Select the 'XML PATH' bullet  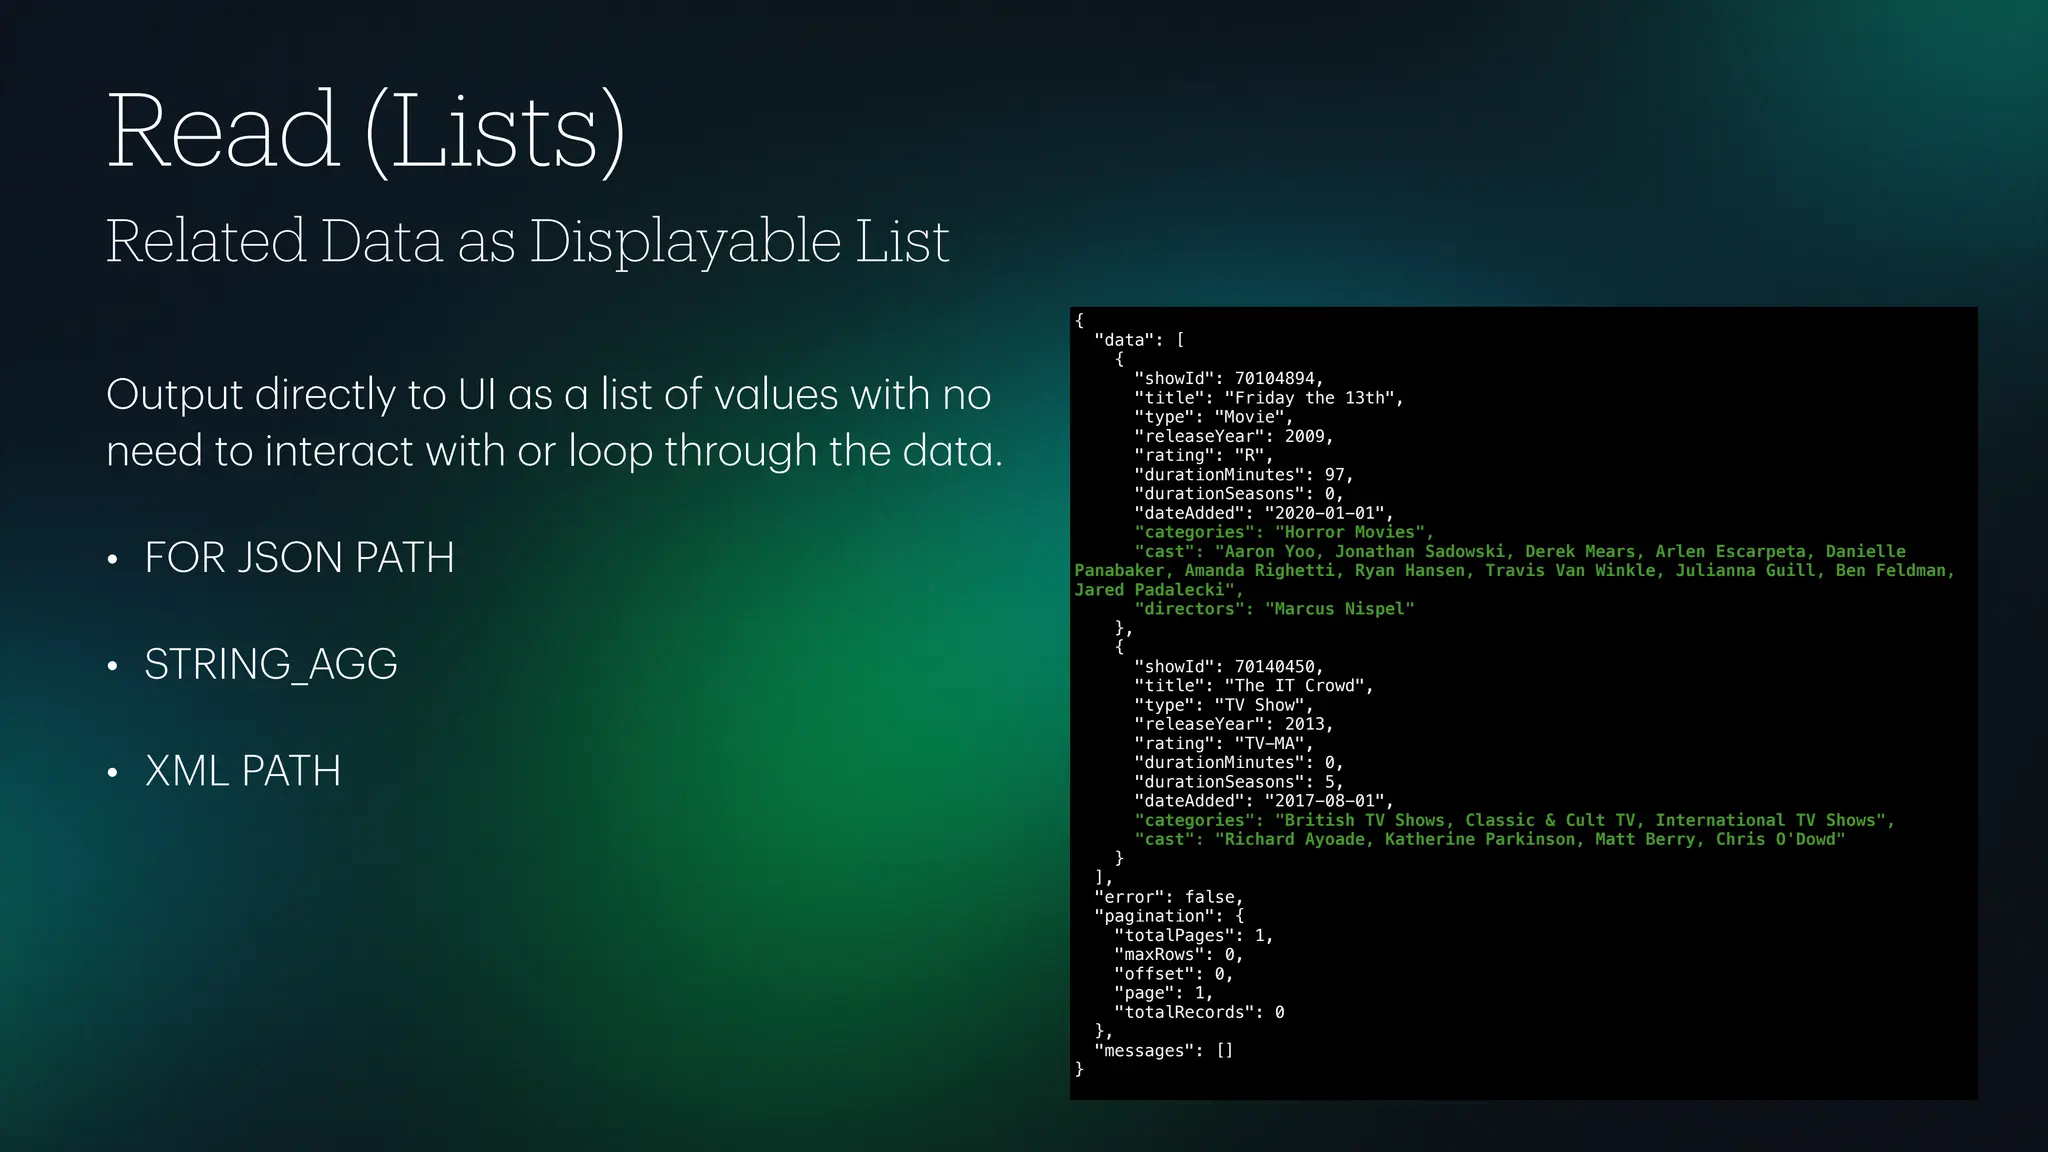pyautogui.click(x=243, y=771)
